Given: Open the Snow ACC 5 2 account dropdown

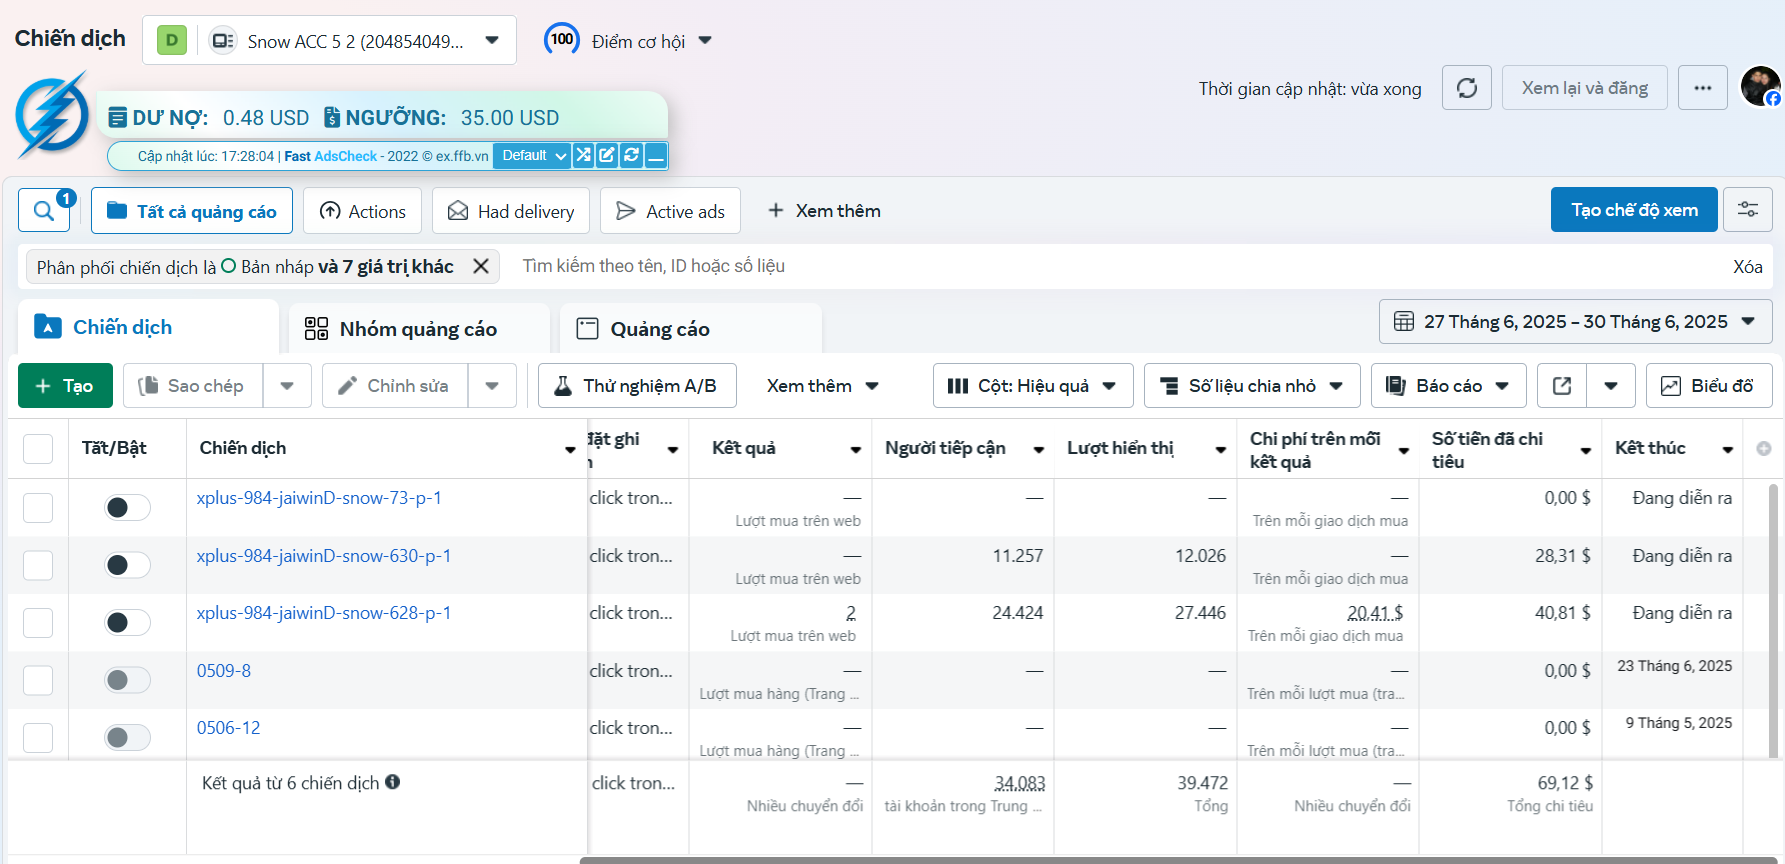Looking at the screenshot, I should [329, 40].
